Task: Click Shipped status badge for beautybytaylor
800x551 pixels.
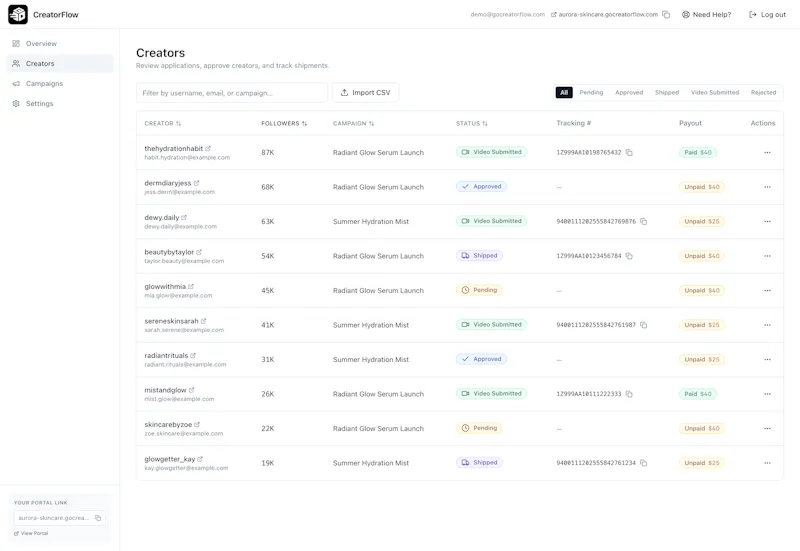Action: pyautogui.click(x=479, y=256)
